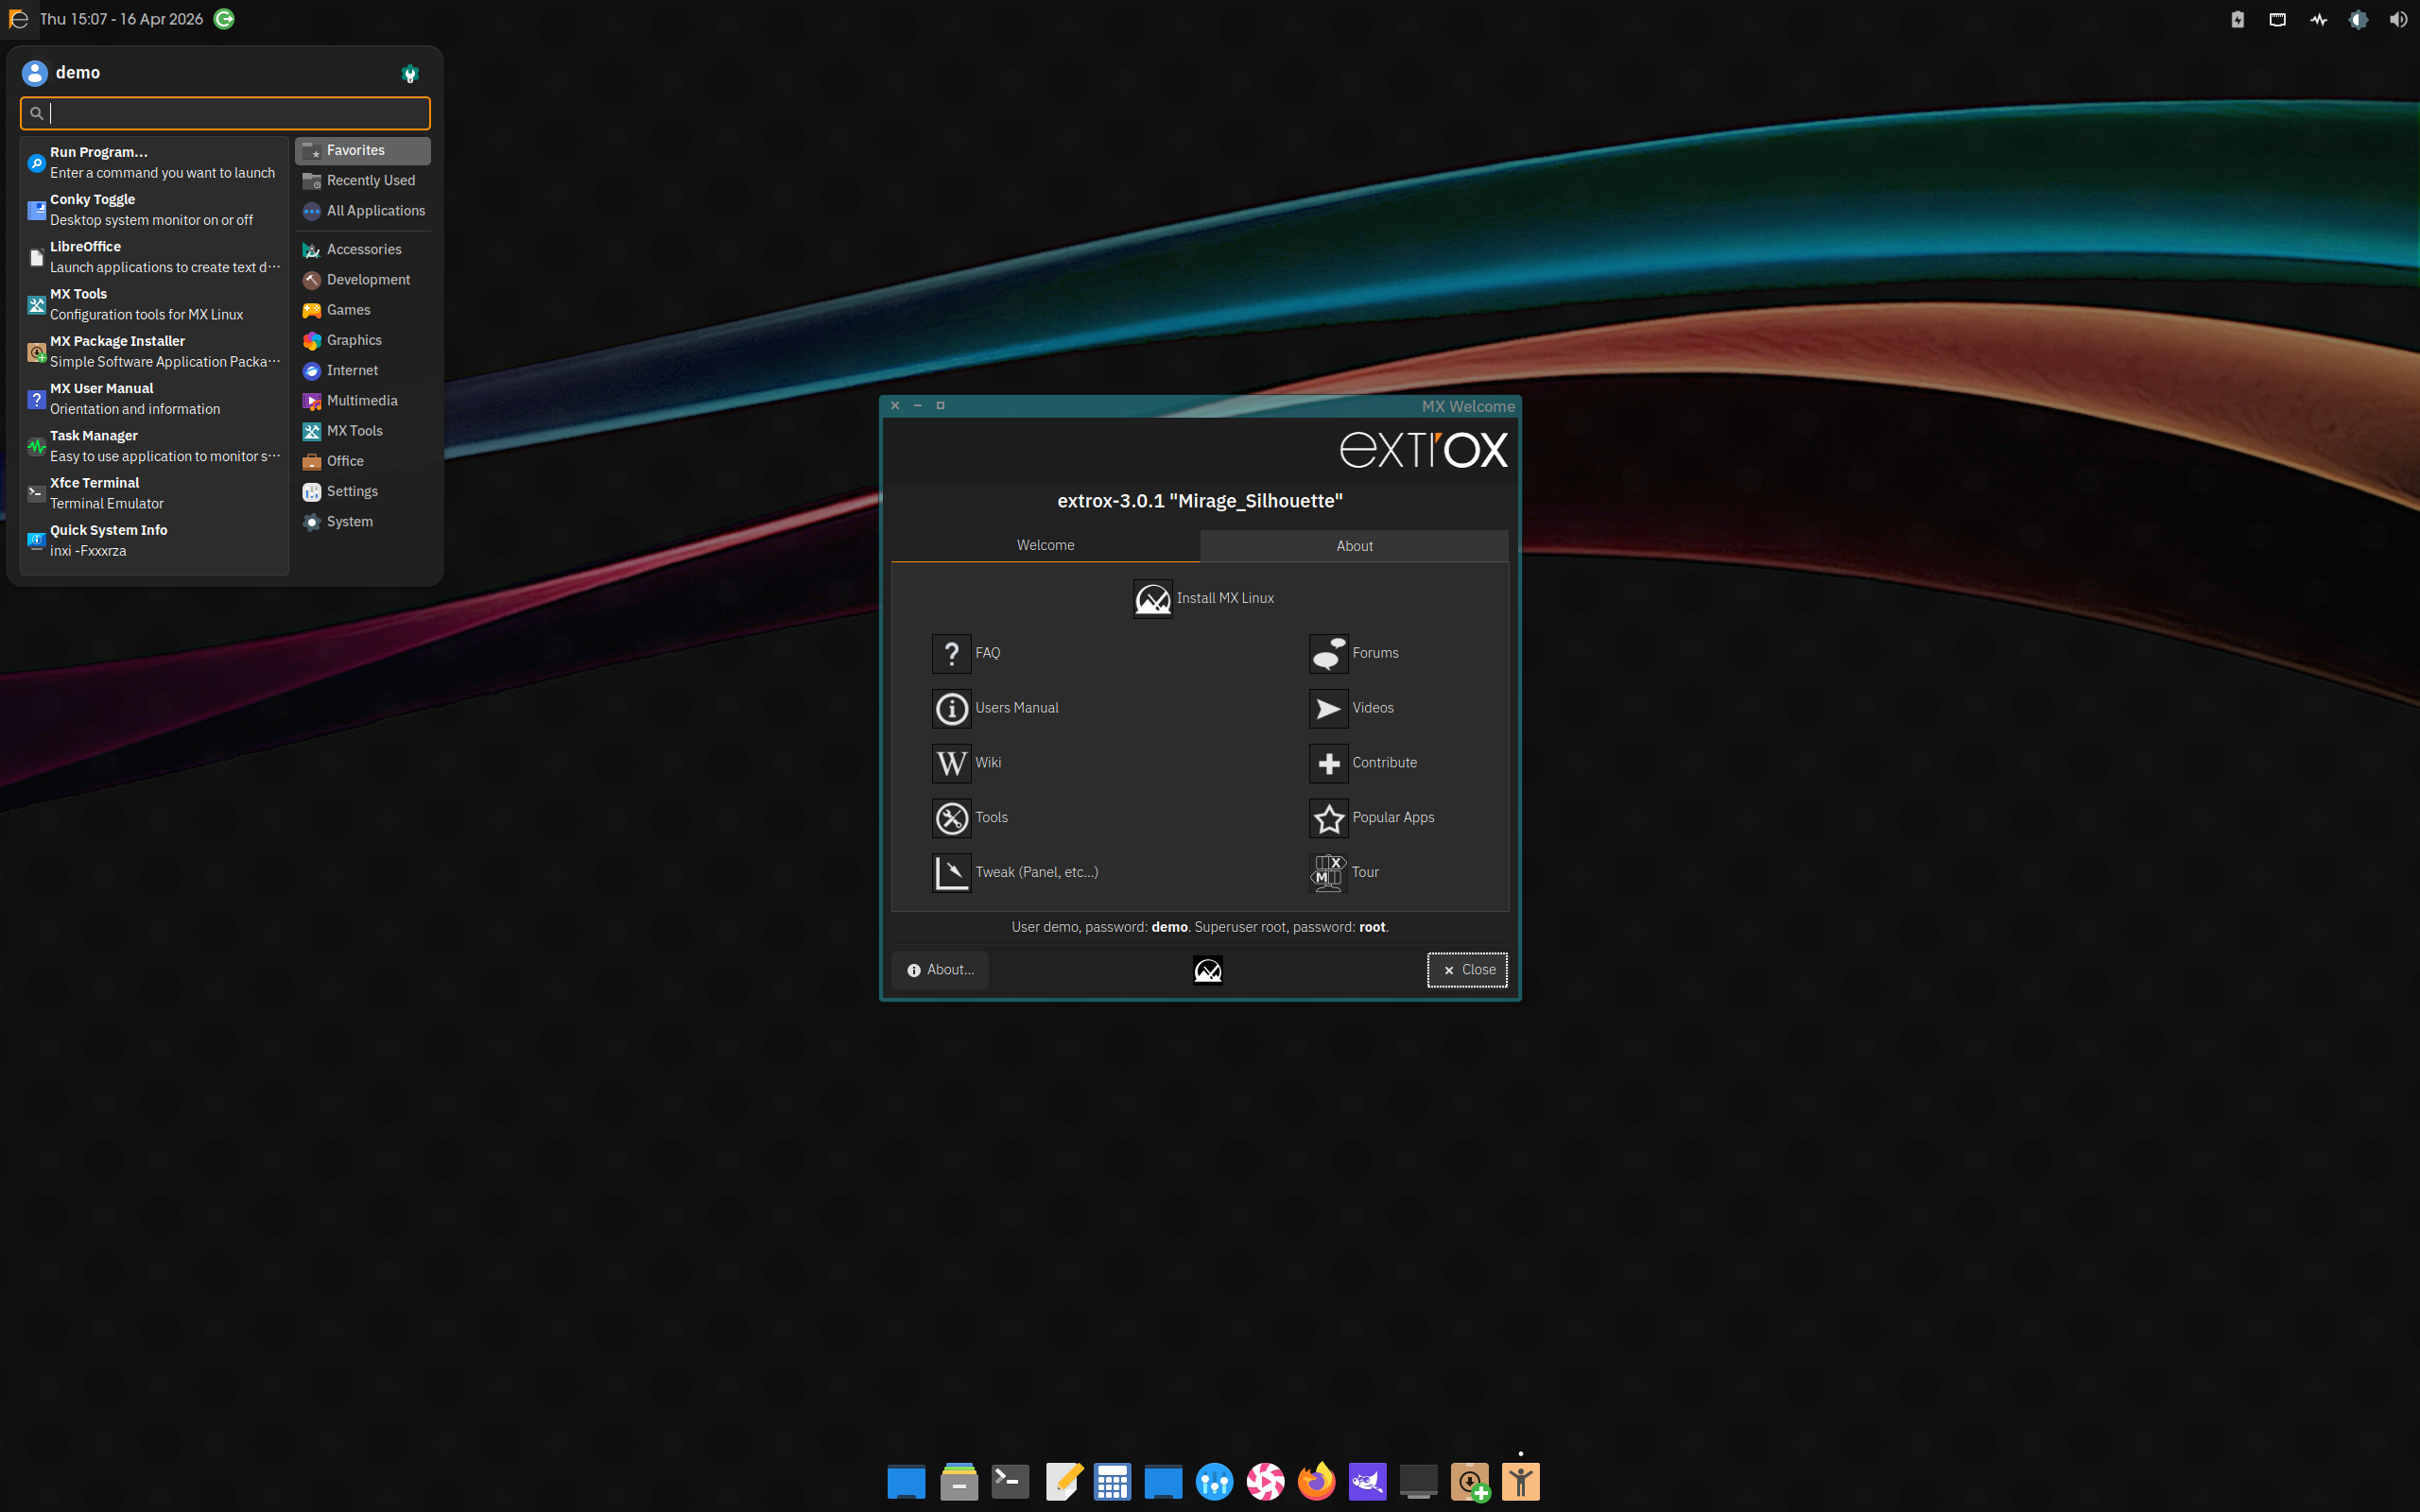This screenshot has height=1512, width=2420.
Task: Open the Settings category
Action: (362, 492)
